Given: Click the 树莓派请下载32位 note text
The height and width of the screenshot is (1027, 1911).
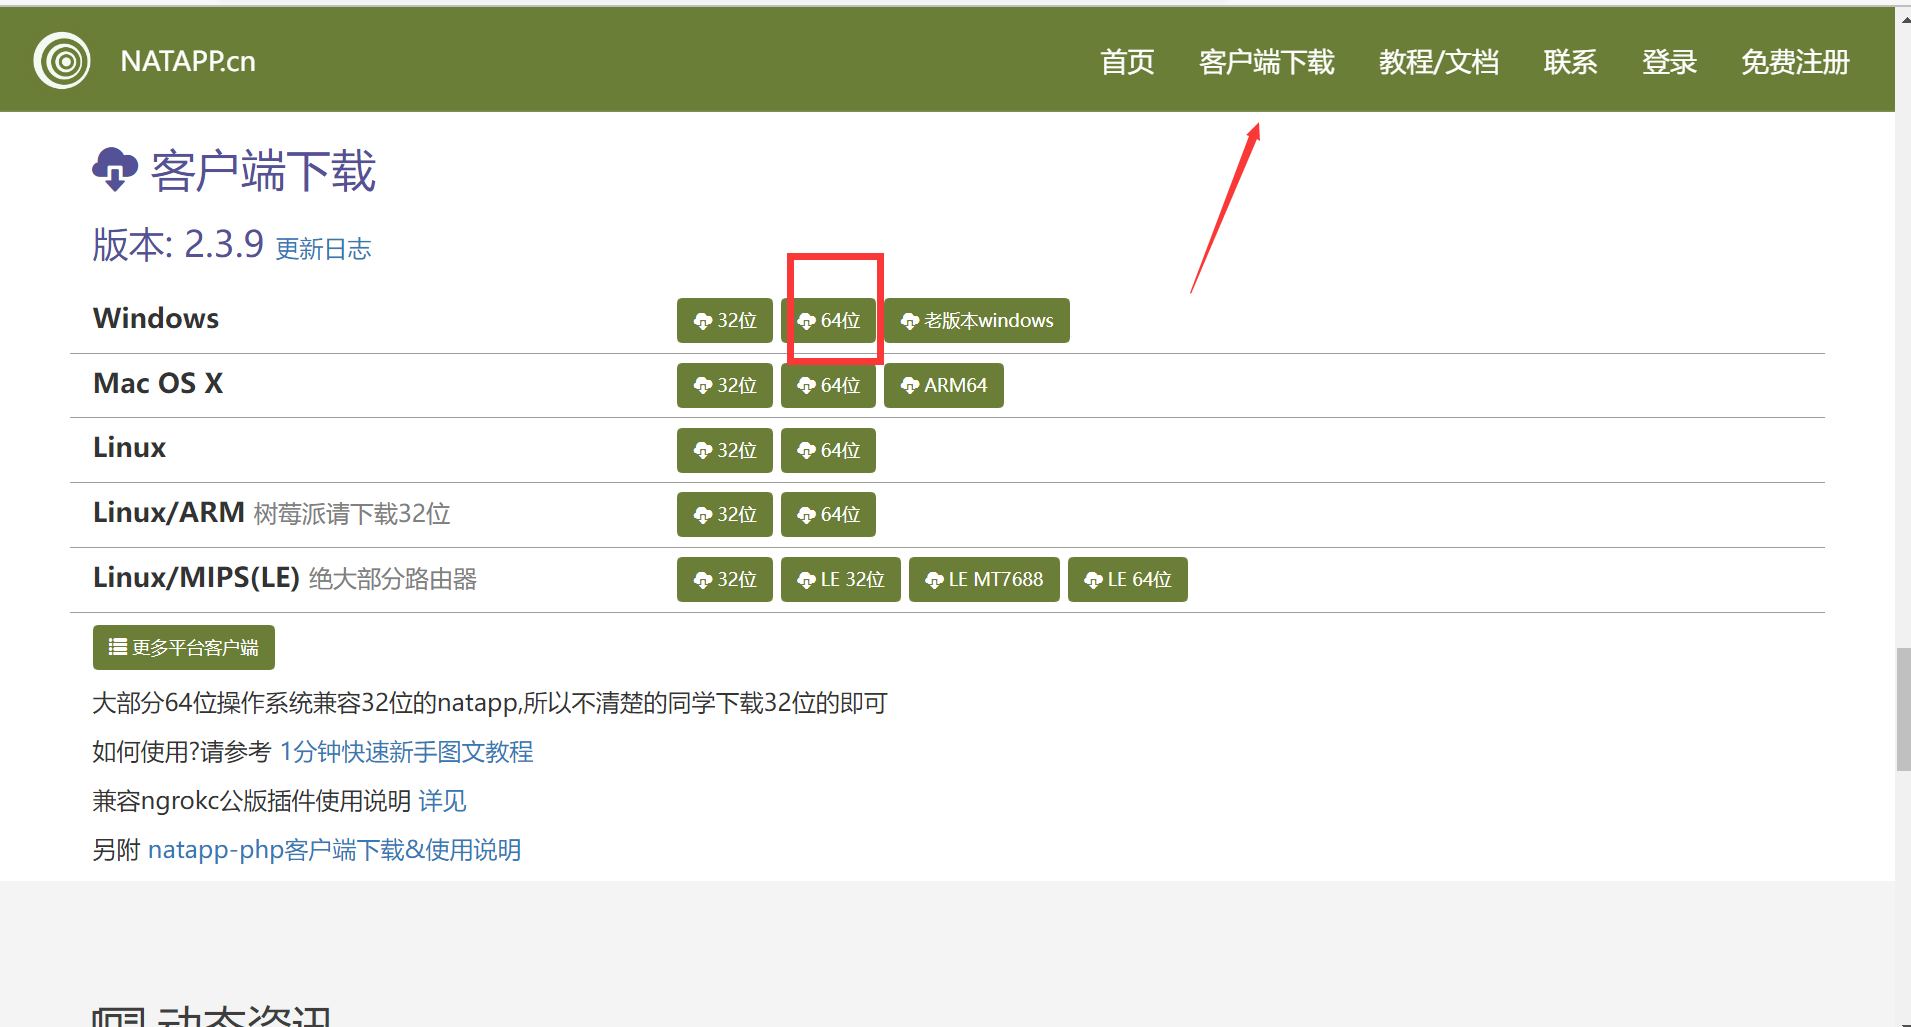Looking at the screenshot, I should (x=352, y=514).
